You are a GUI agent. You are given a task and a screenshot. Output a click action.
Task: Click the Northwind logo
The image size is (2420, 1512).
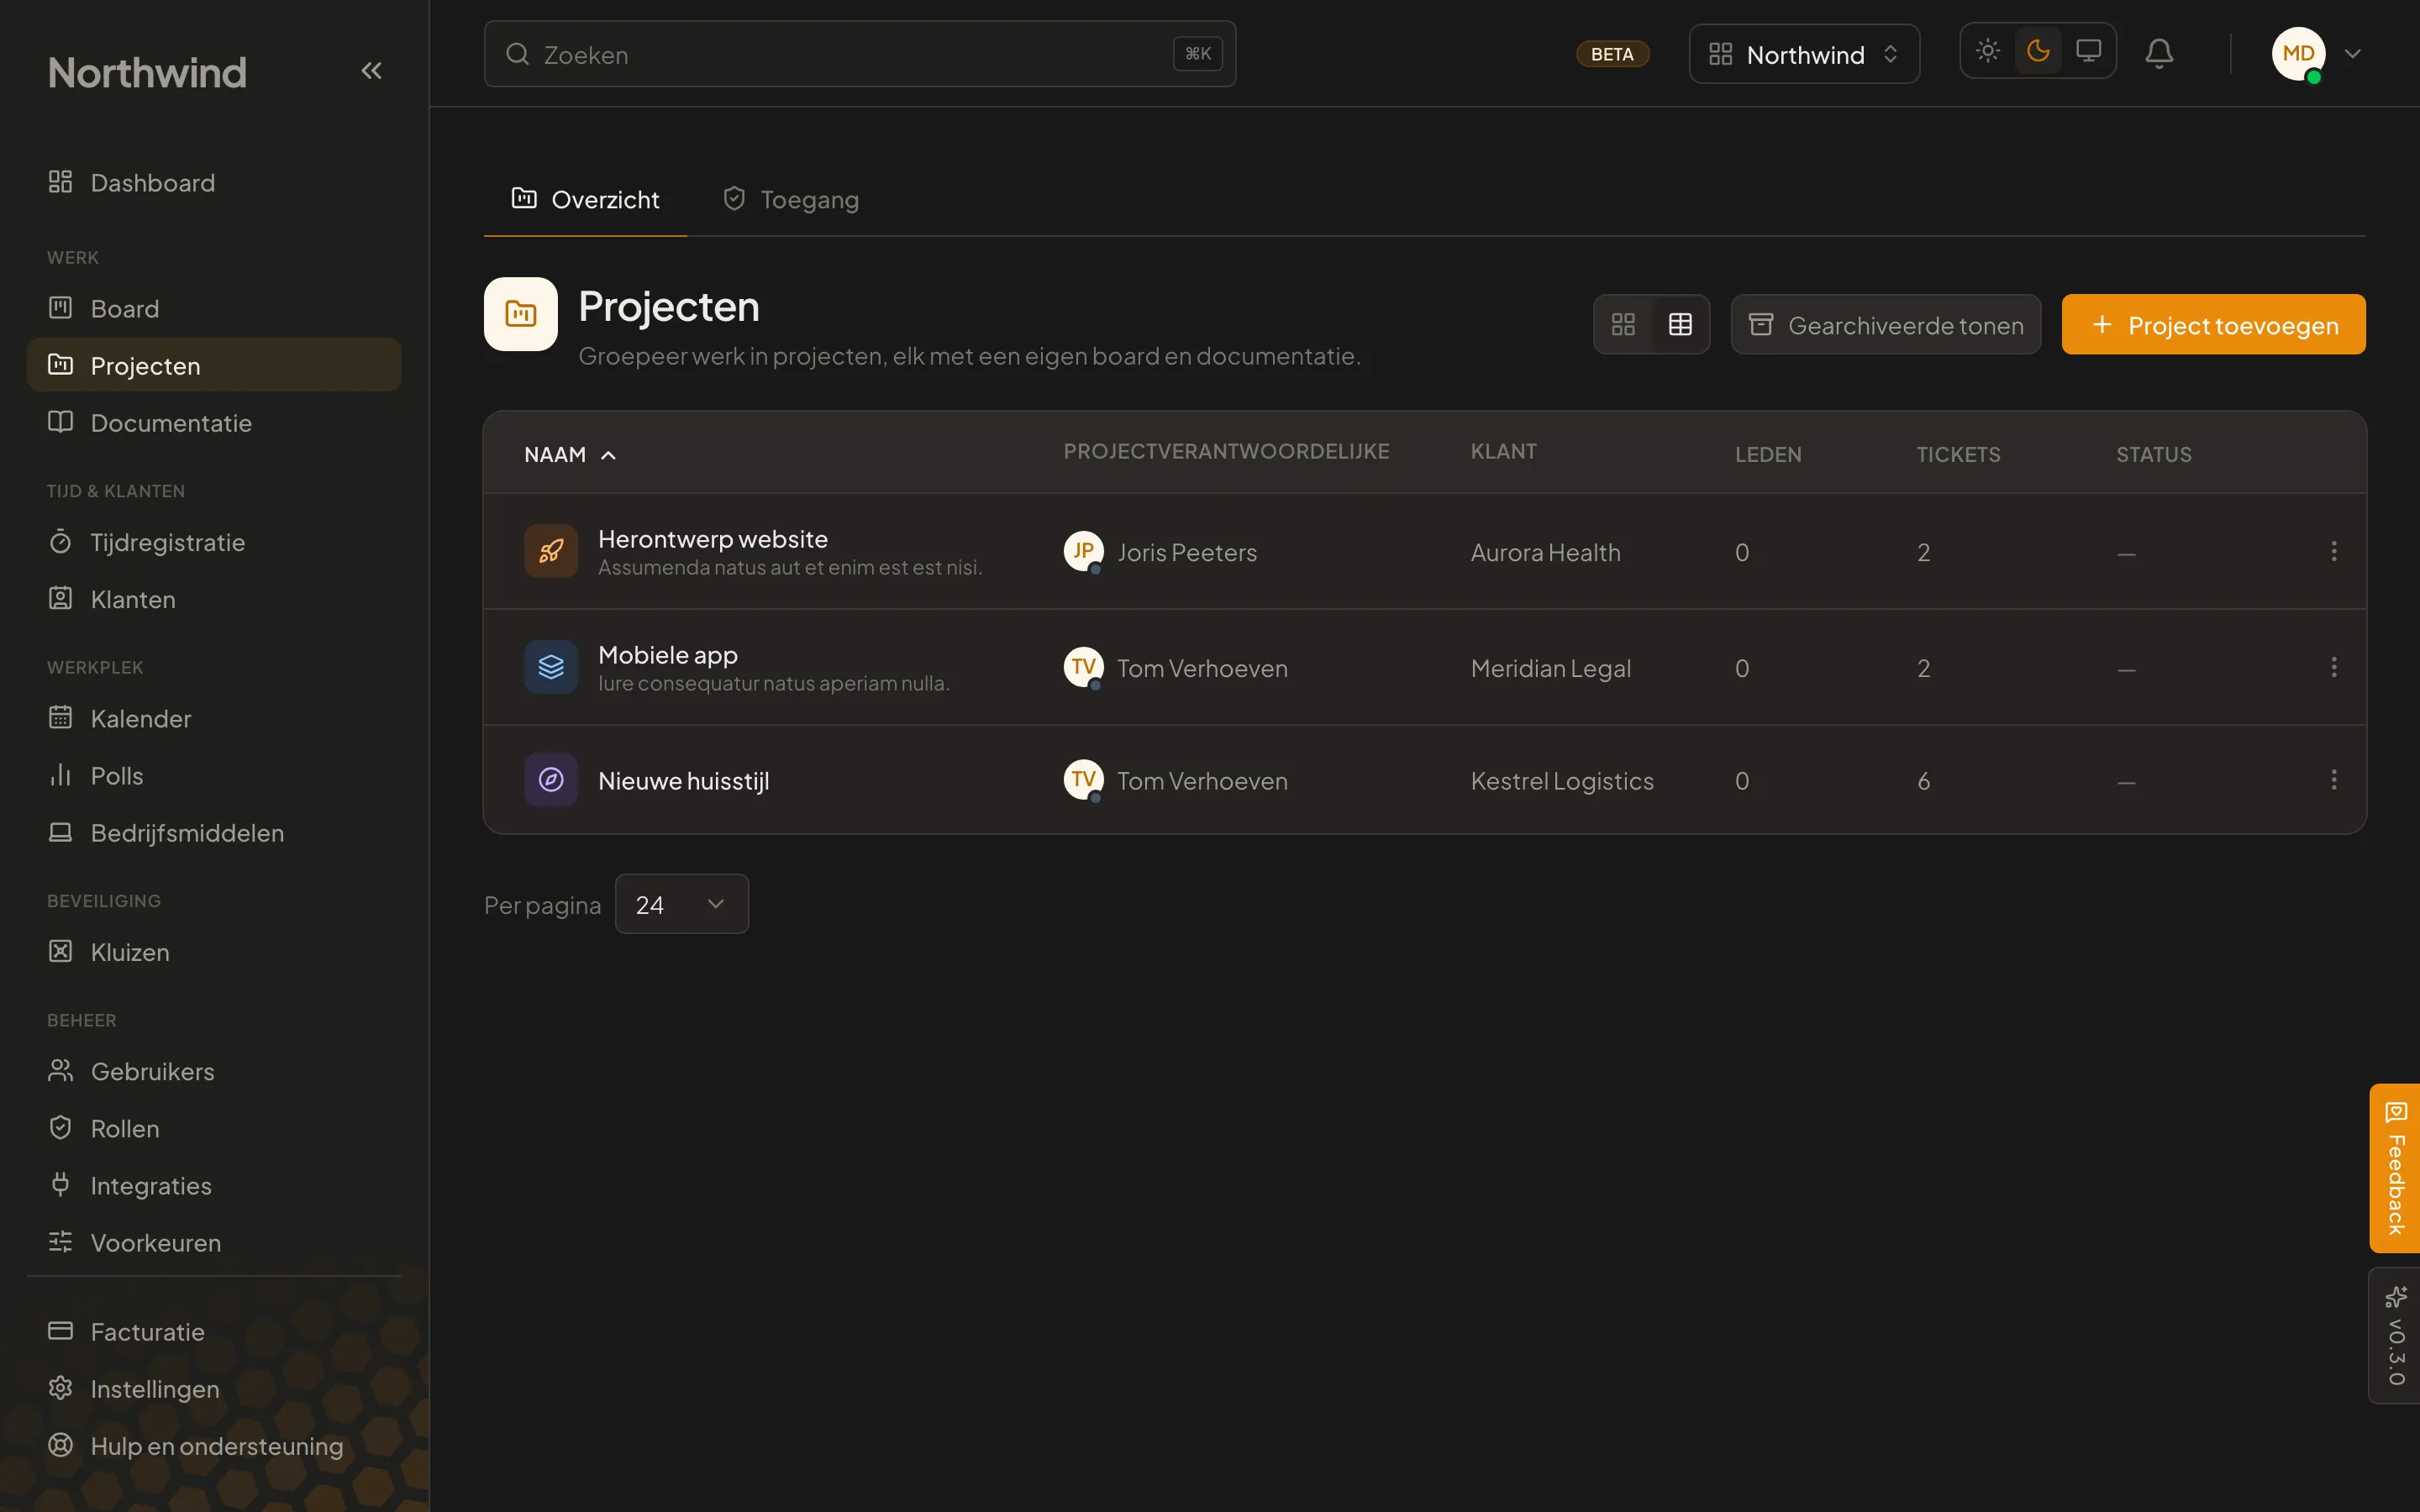coord(147,72)
